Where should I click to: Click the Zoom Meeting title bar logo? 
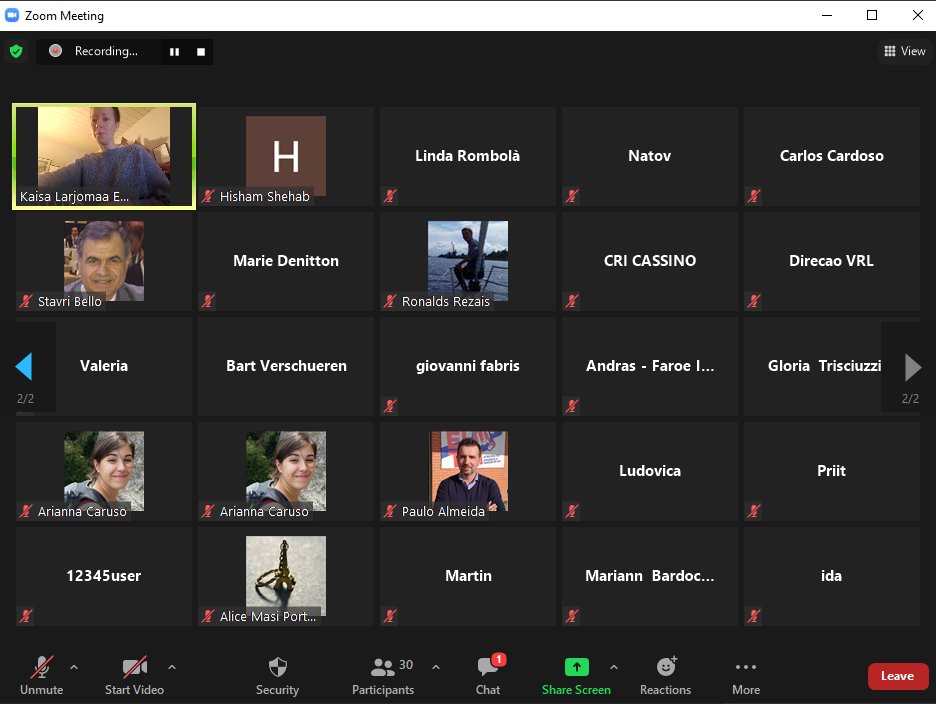(x=11, y=16)
